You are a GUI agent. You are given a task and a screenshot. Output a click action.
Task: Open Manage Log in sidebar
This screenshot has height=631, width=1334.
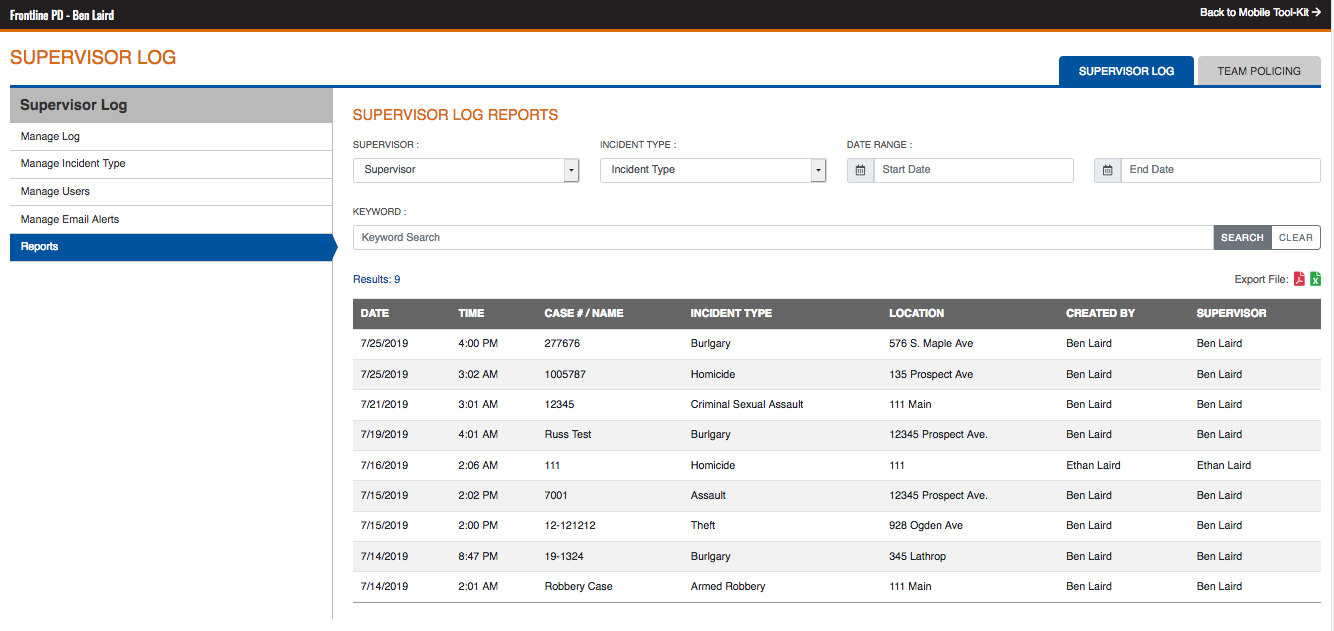[x=50, y=136]
